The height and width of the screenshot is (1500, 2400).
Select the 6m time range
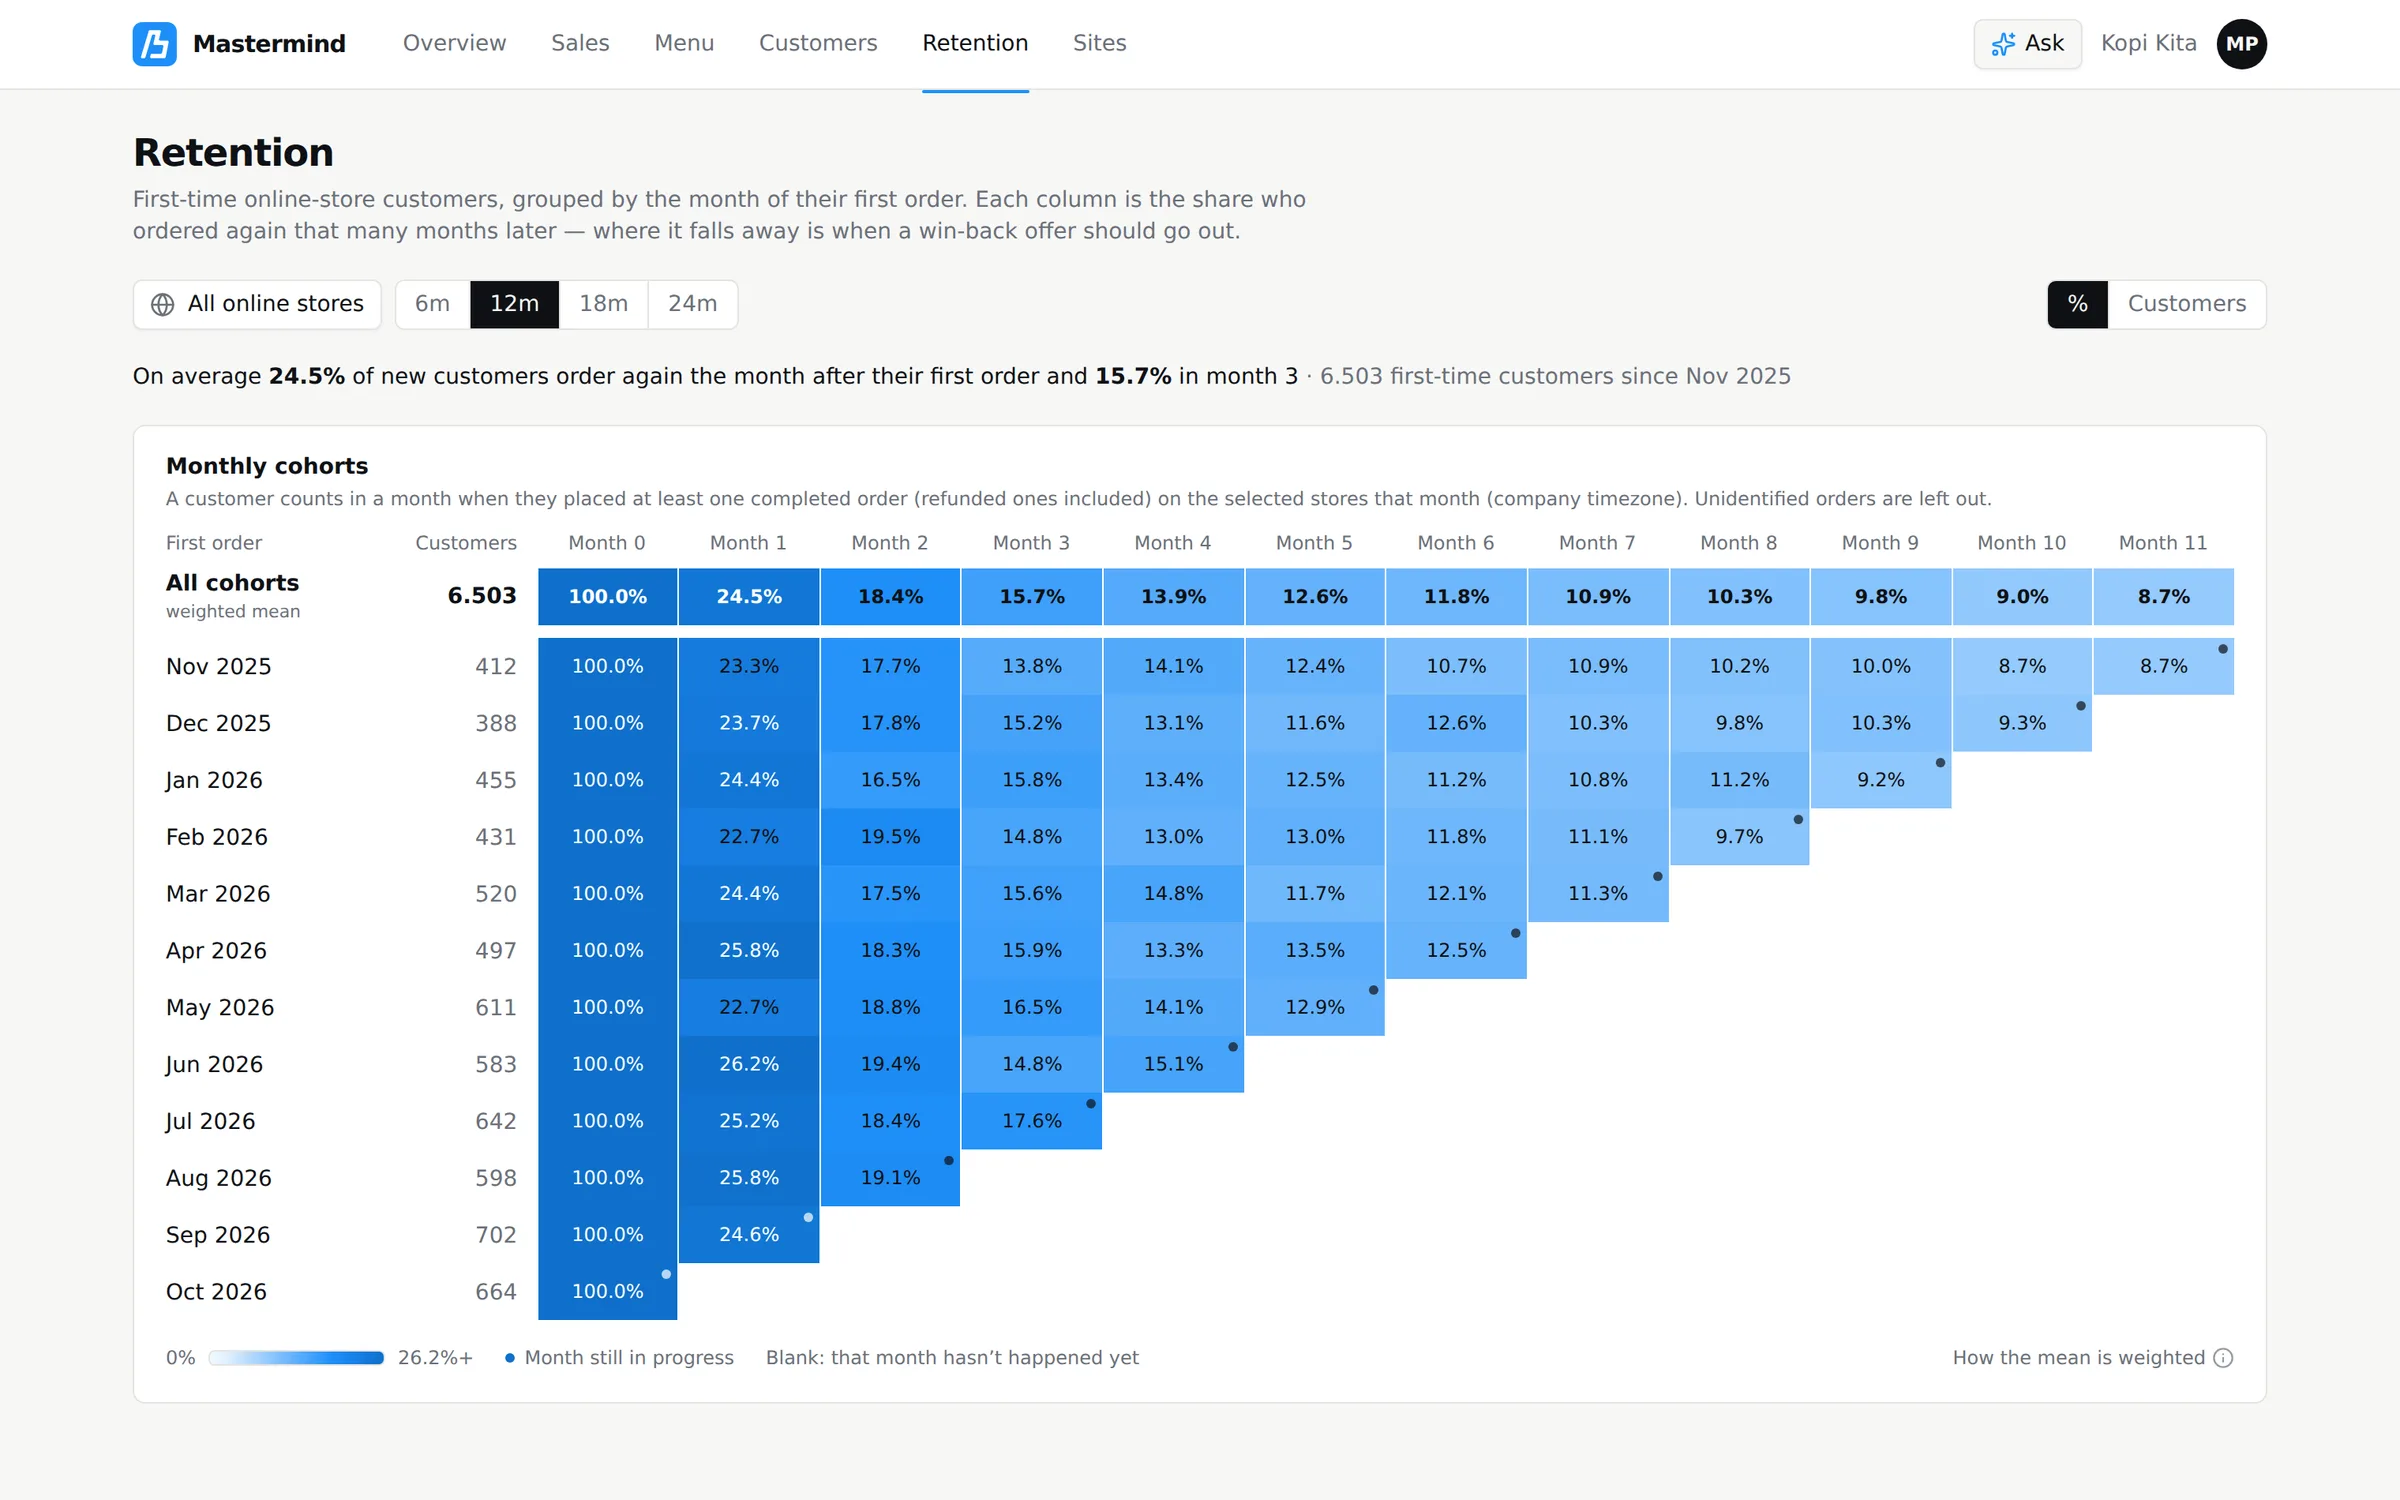[x=432, y=304]
